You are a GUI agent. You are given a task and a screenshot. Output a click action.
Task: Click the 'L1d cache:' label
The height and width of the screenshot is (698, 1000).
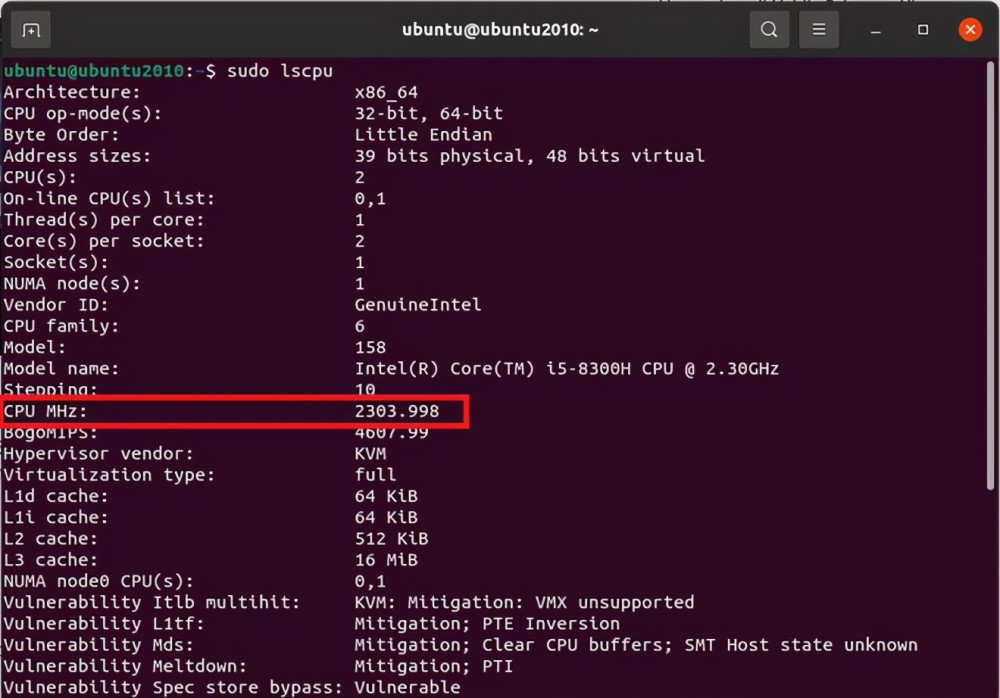click(56, 496)
